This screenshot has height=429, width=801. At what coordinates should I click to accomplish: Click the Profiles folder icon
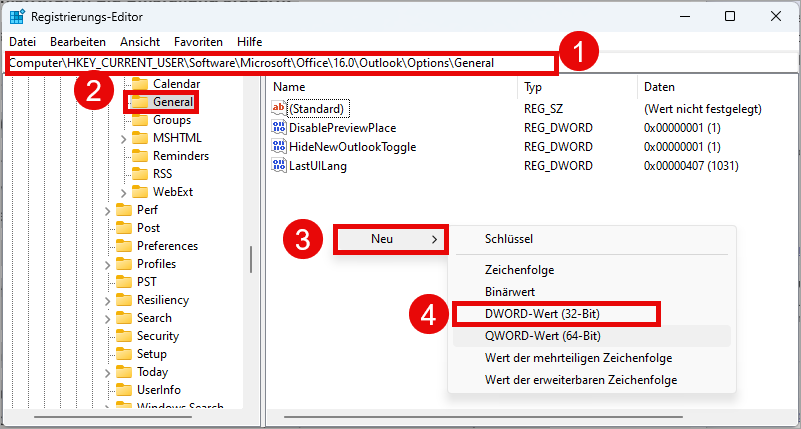(x=124, y=264)
